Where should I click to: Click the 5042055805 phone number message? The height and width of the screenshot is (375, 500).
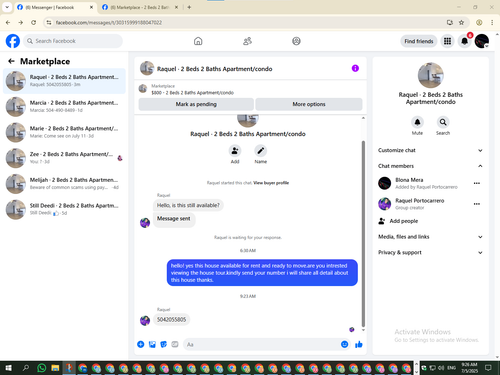171,319
